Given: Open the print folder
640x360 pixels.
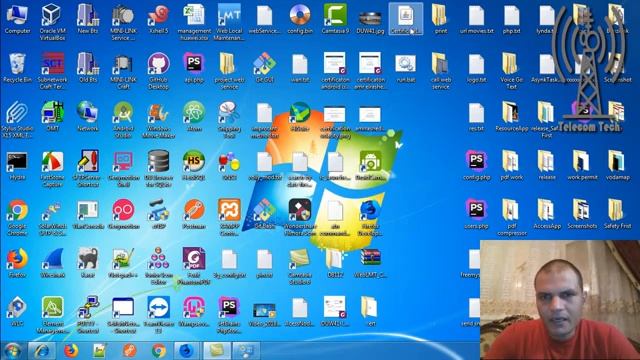Looking at the screenshot, I should (x=440, y=20).
